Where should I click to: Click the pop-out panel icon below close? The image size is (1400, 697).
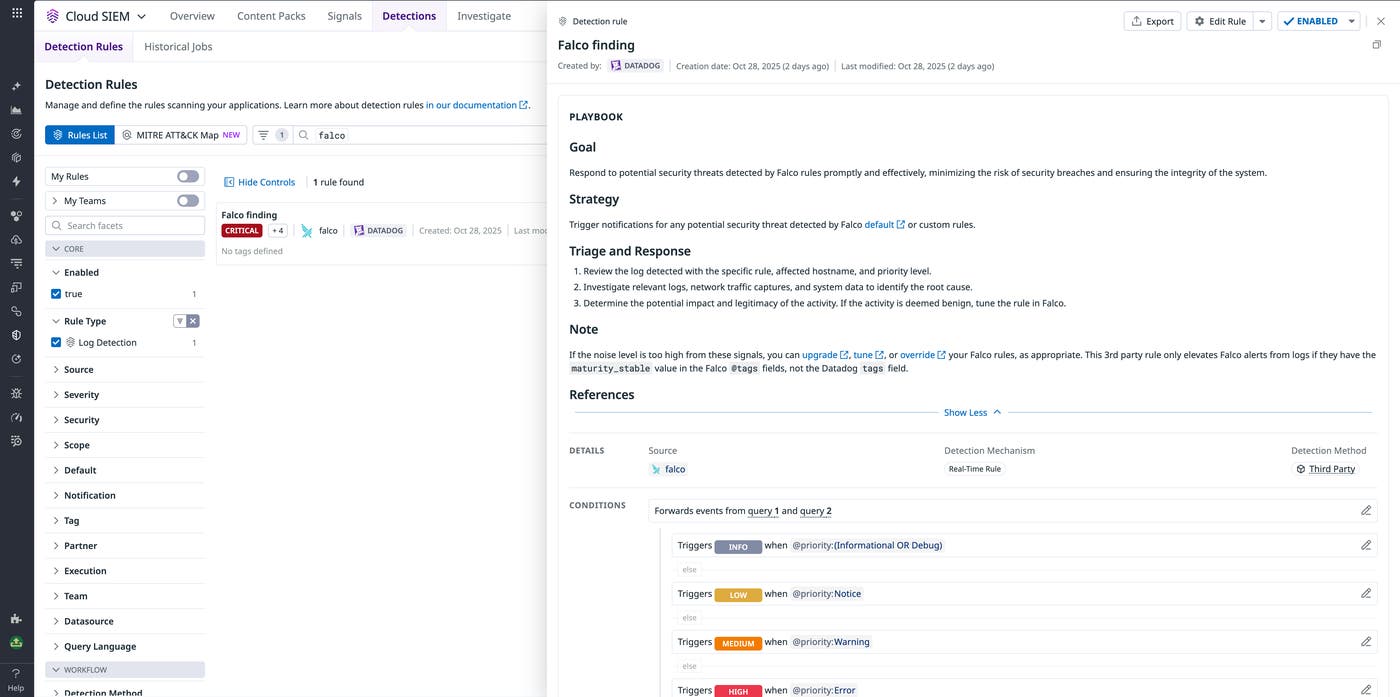click(1377, 45)
